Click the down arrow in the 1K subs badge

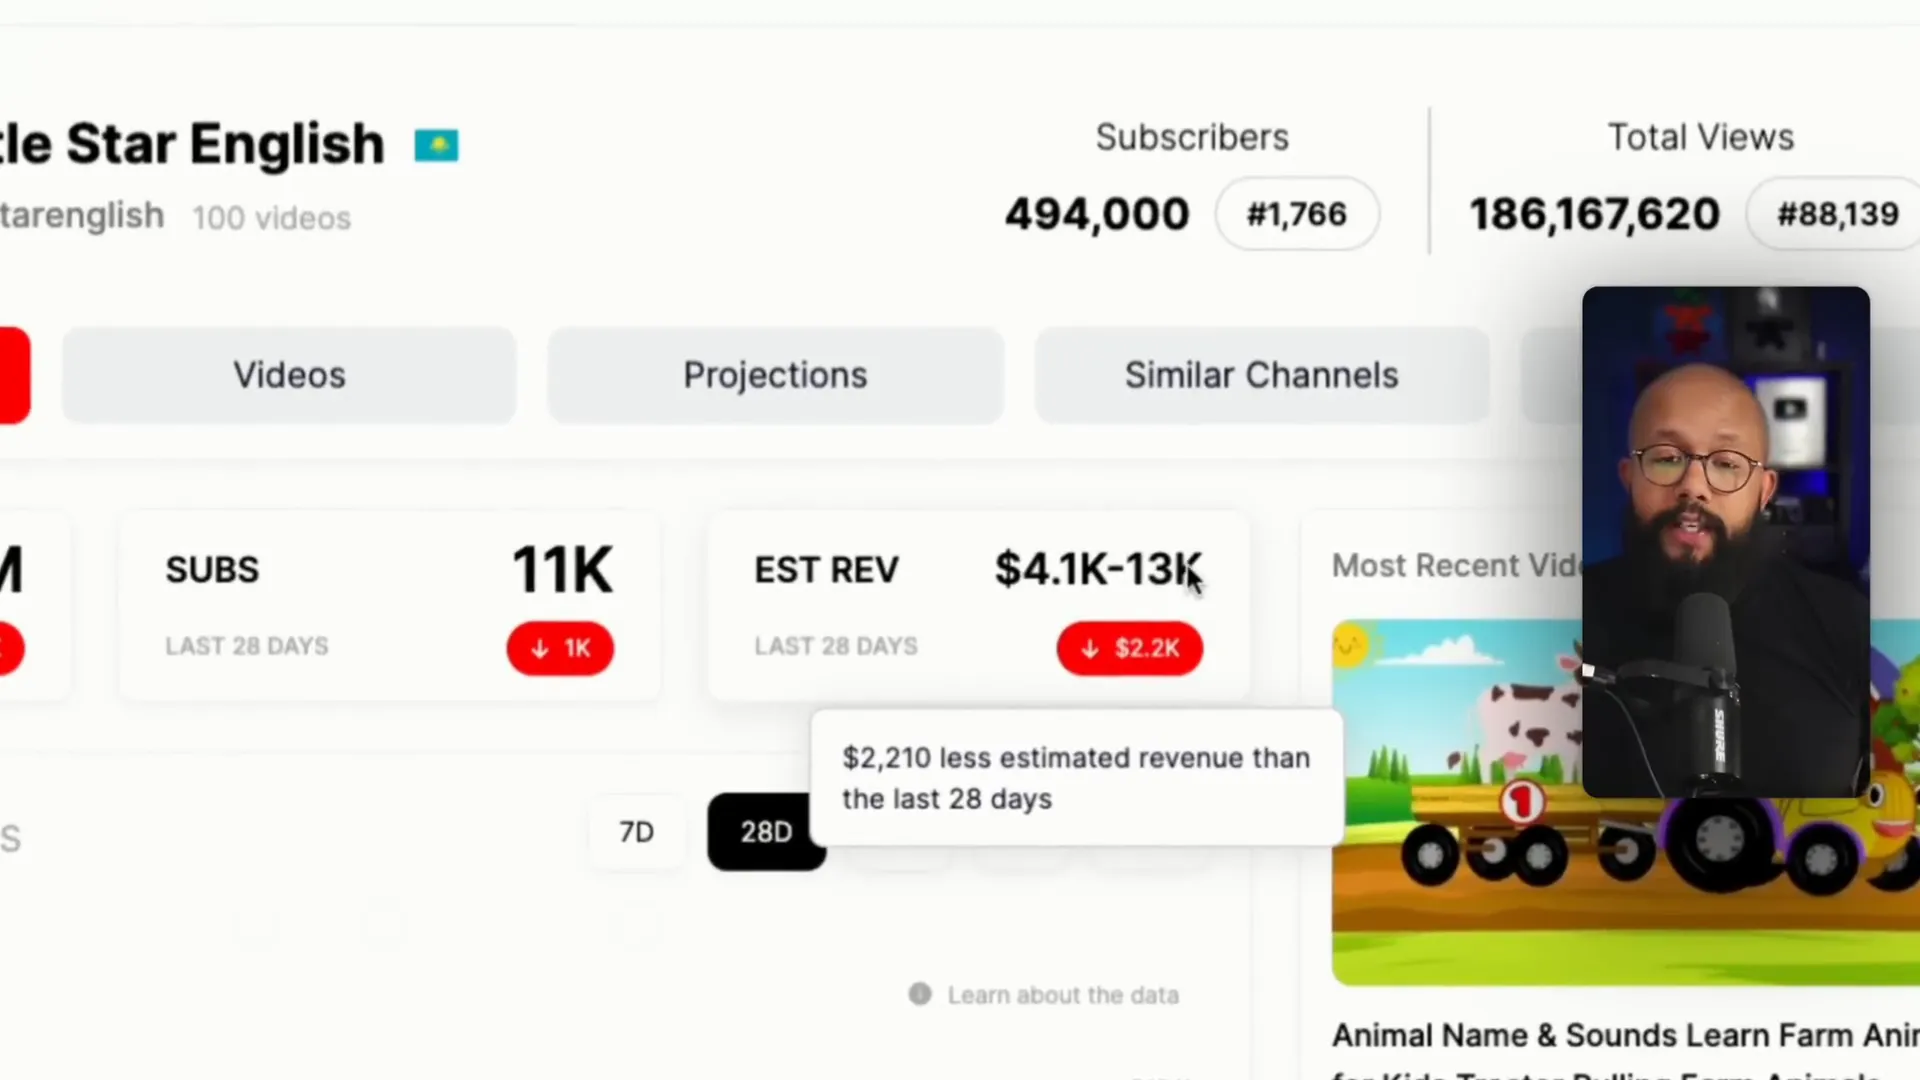pyautogui.click(x=540, y=649)
